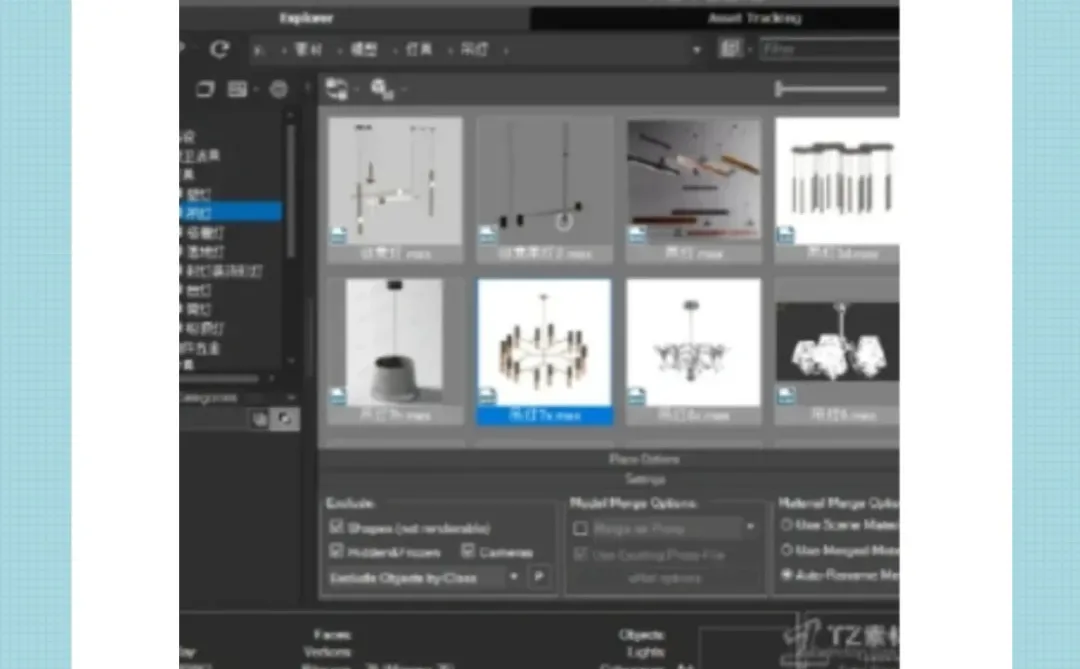Expand the arrow beside the list-layout icon
This screenshot has width=1080, height=669.
click(256, 90)
